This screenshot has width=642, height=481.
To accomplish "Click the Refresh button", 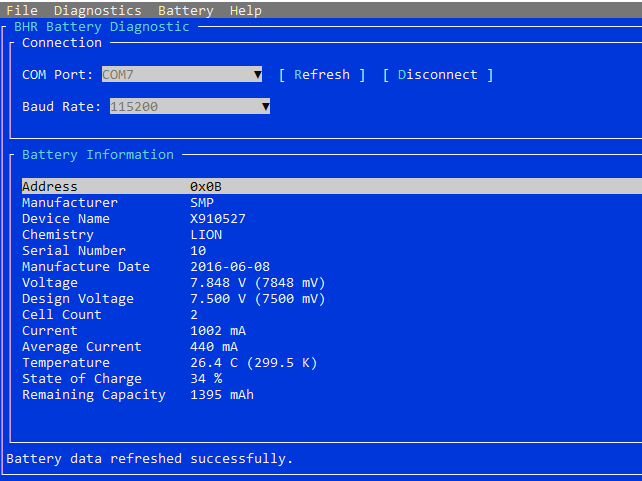I will (x=322, y=75).
